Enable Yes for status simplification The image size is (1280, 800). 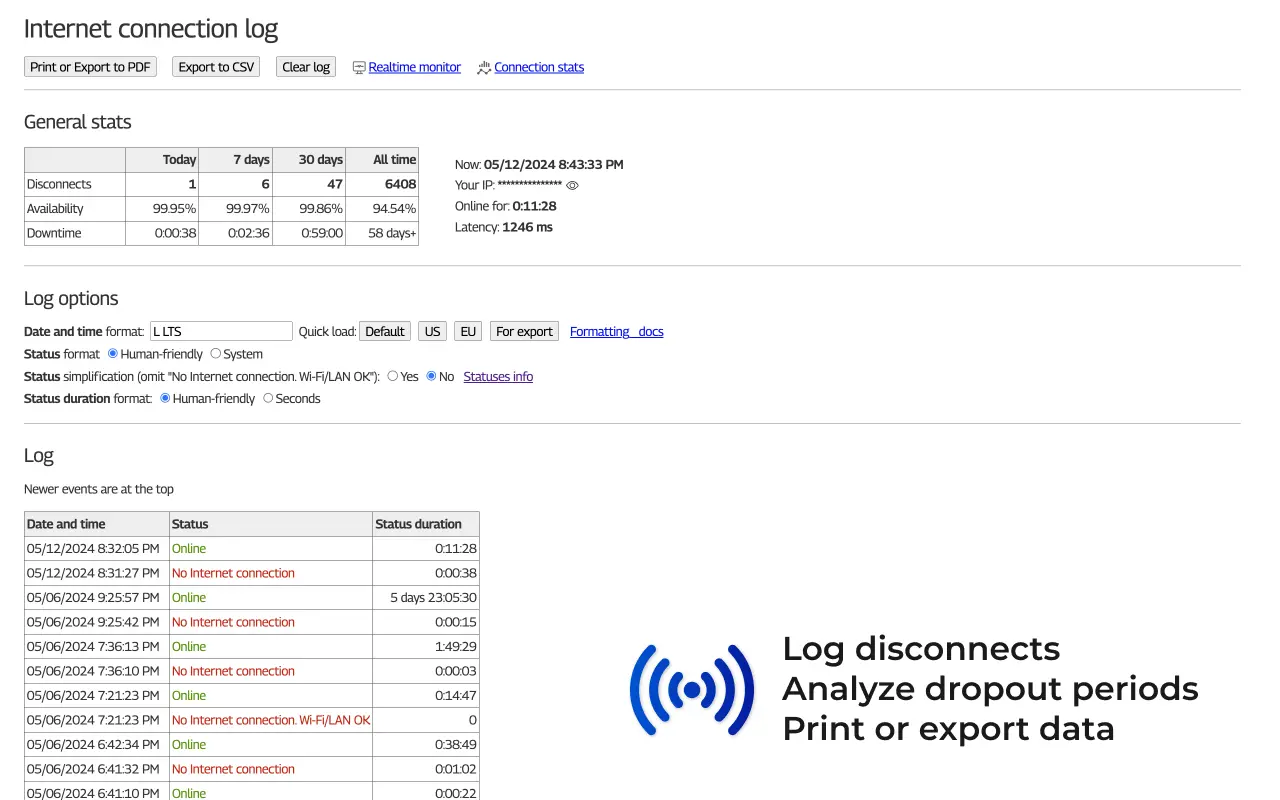[x=392, y=376]
